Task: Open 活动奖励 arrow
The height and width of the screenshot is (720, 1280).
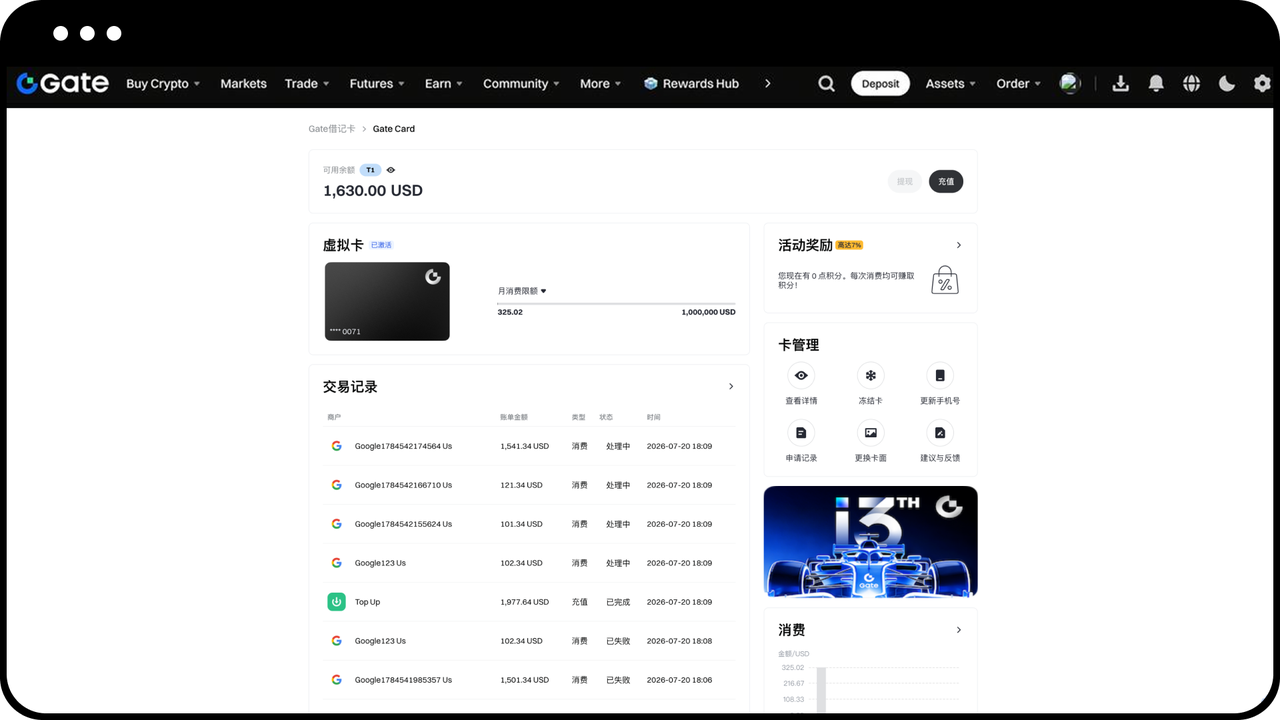Action: pyautogui.click(x=959, y=245)
